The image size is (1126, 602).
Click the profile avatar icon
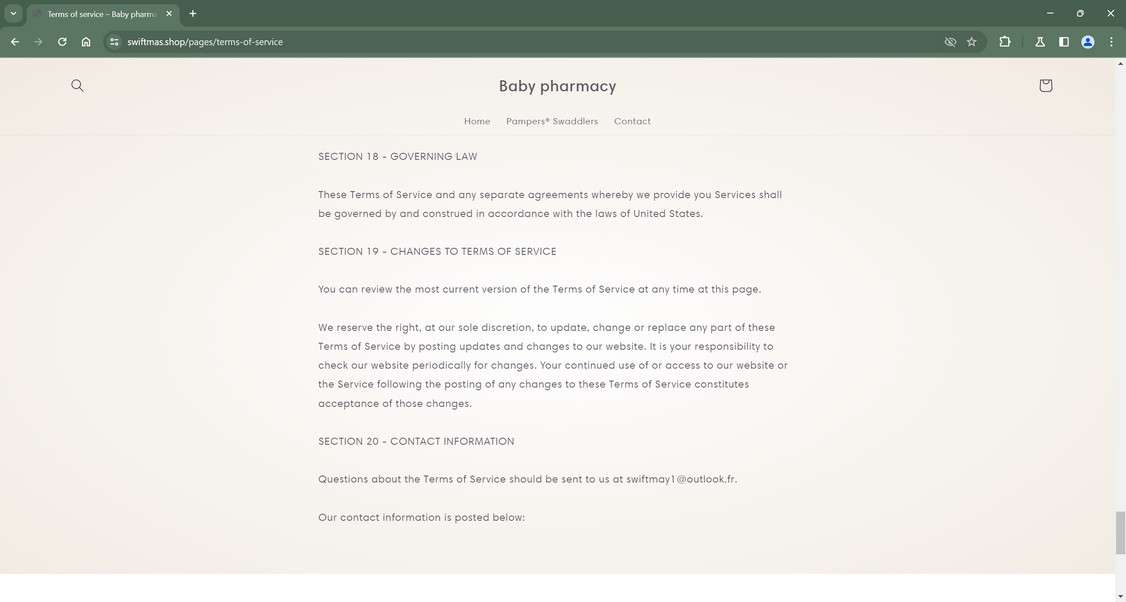1087,41
